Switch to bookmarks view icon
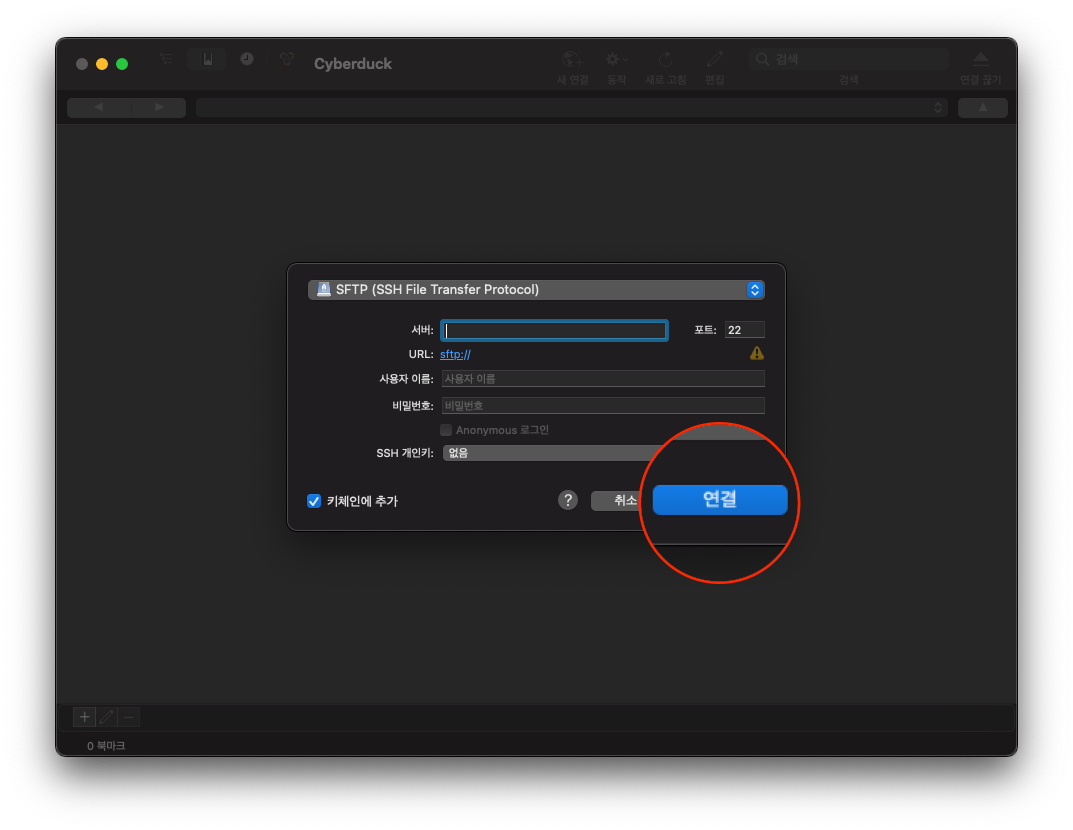 (x=207, y=60)
